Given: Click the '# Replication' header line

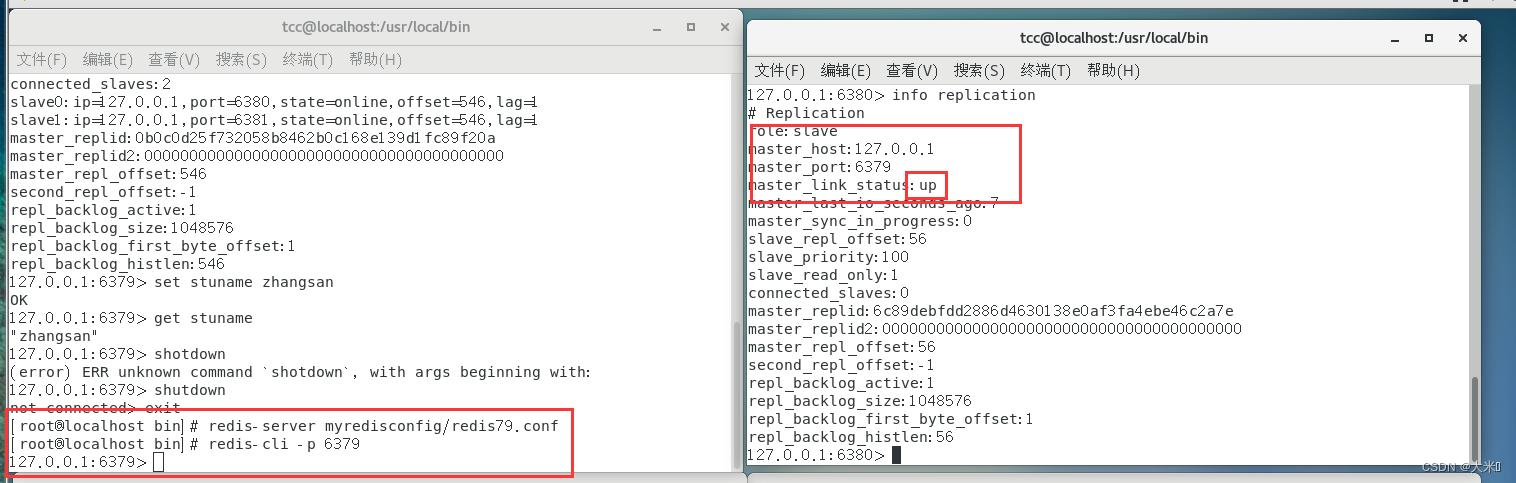Looking at the screenshot, I should point(806,113).
